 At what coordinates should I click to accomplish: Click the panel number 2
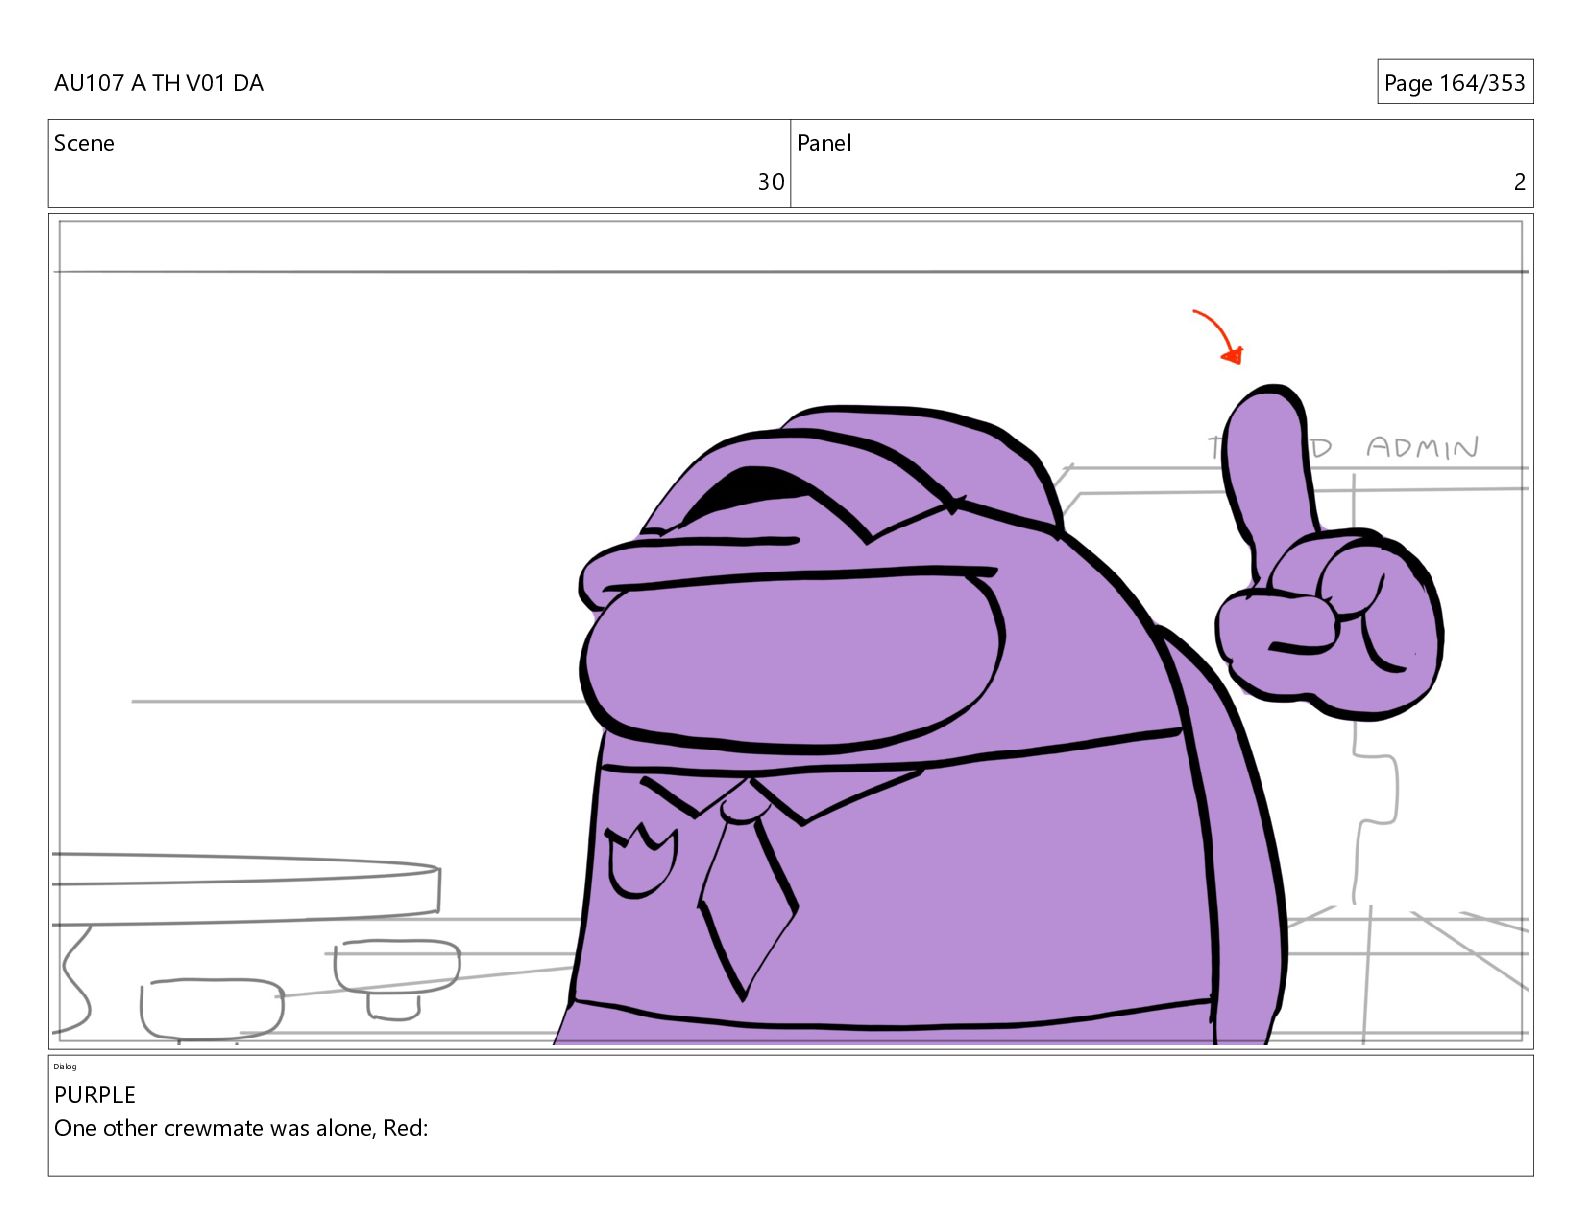tap(1520, 182)
